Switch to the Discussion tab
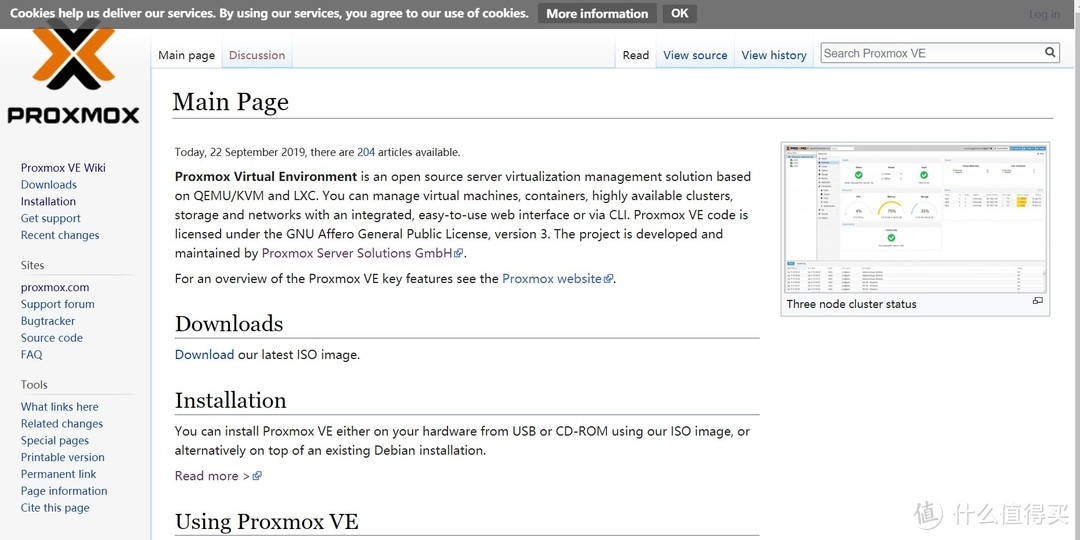 (257, 55)
